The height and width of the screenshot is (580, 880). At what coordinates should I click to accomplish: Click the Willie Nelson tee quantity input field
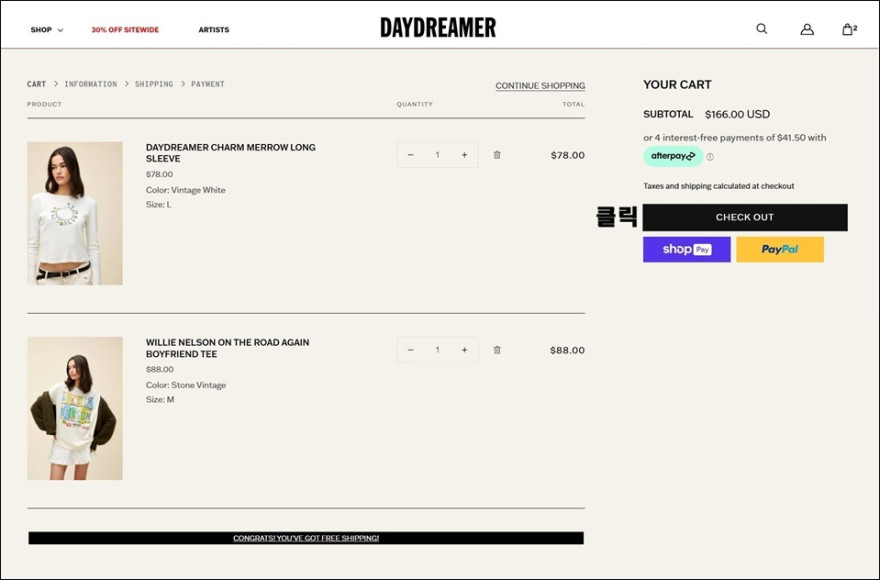point(437,350)
